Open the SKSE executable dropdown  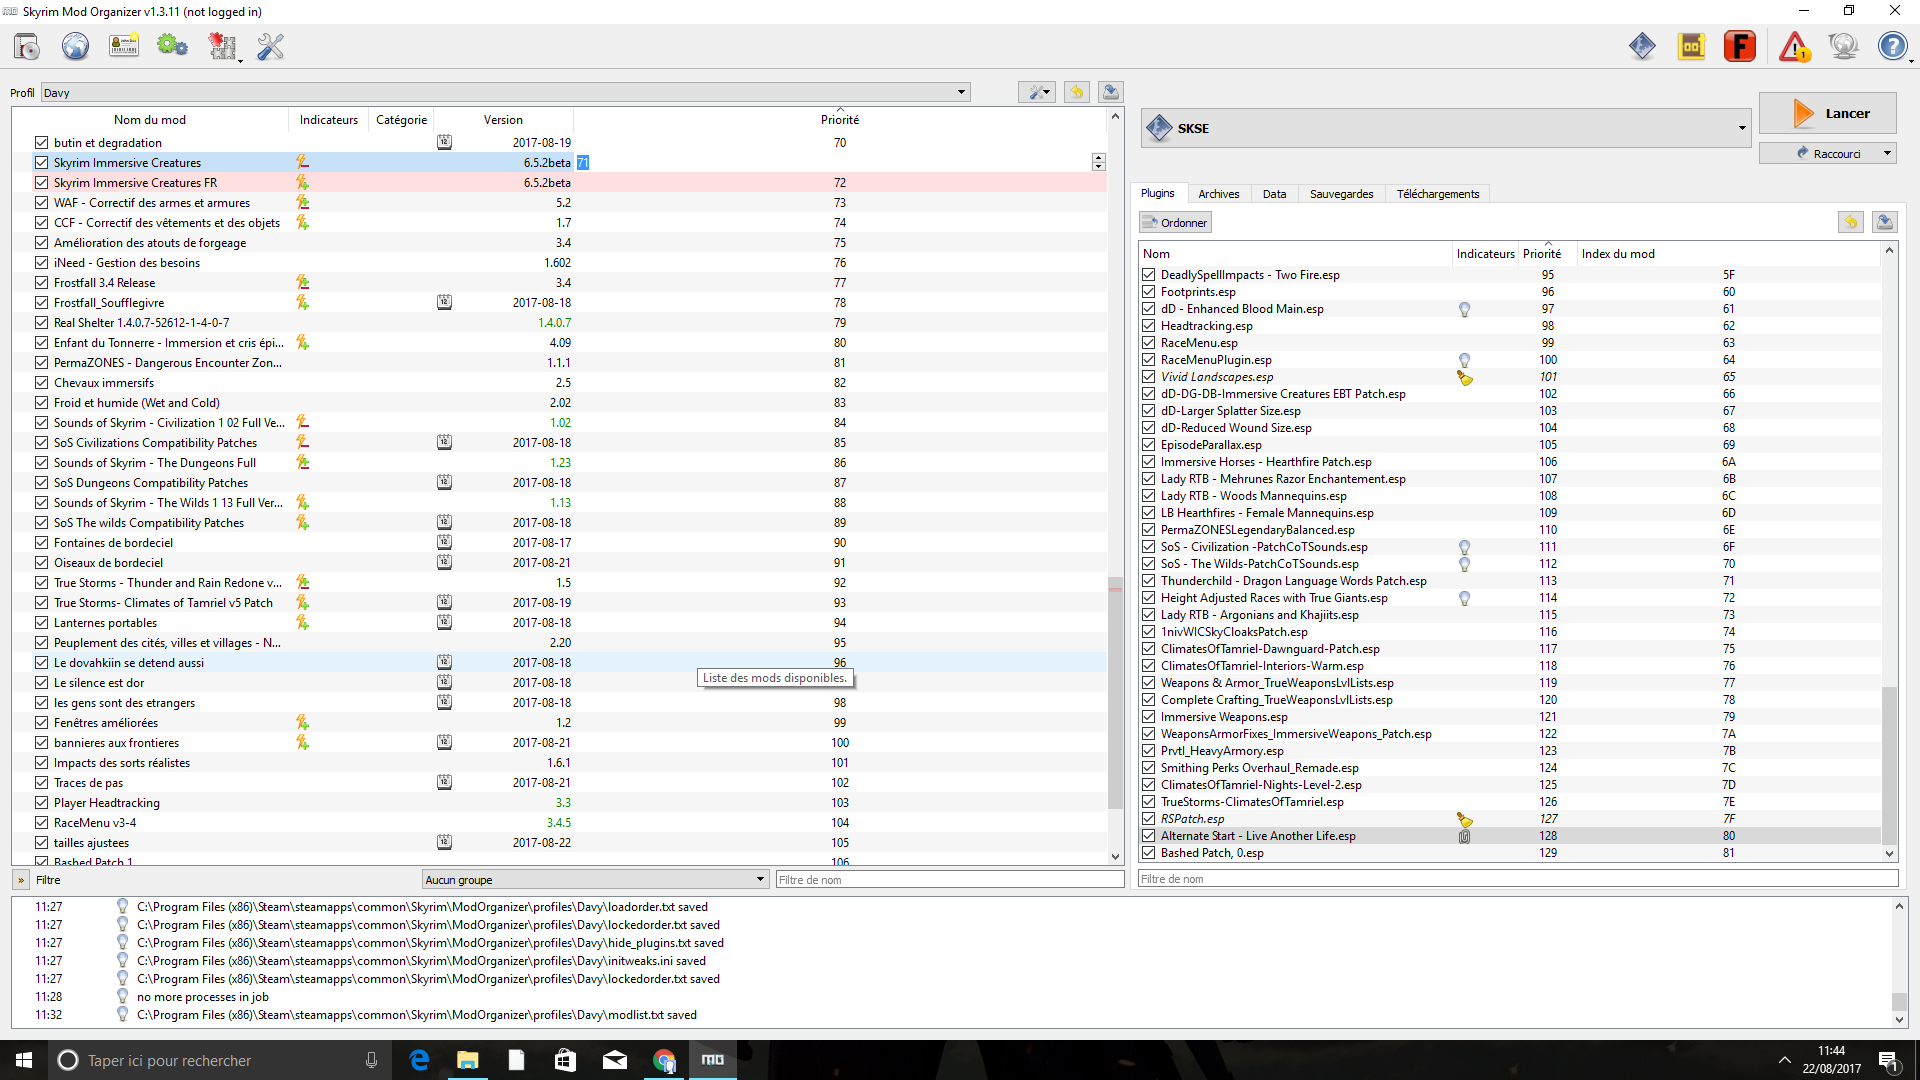(x=1445, y=128)
